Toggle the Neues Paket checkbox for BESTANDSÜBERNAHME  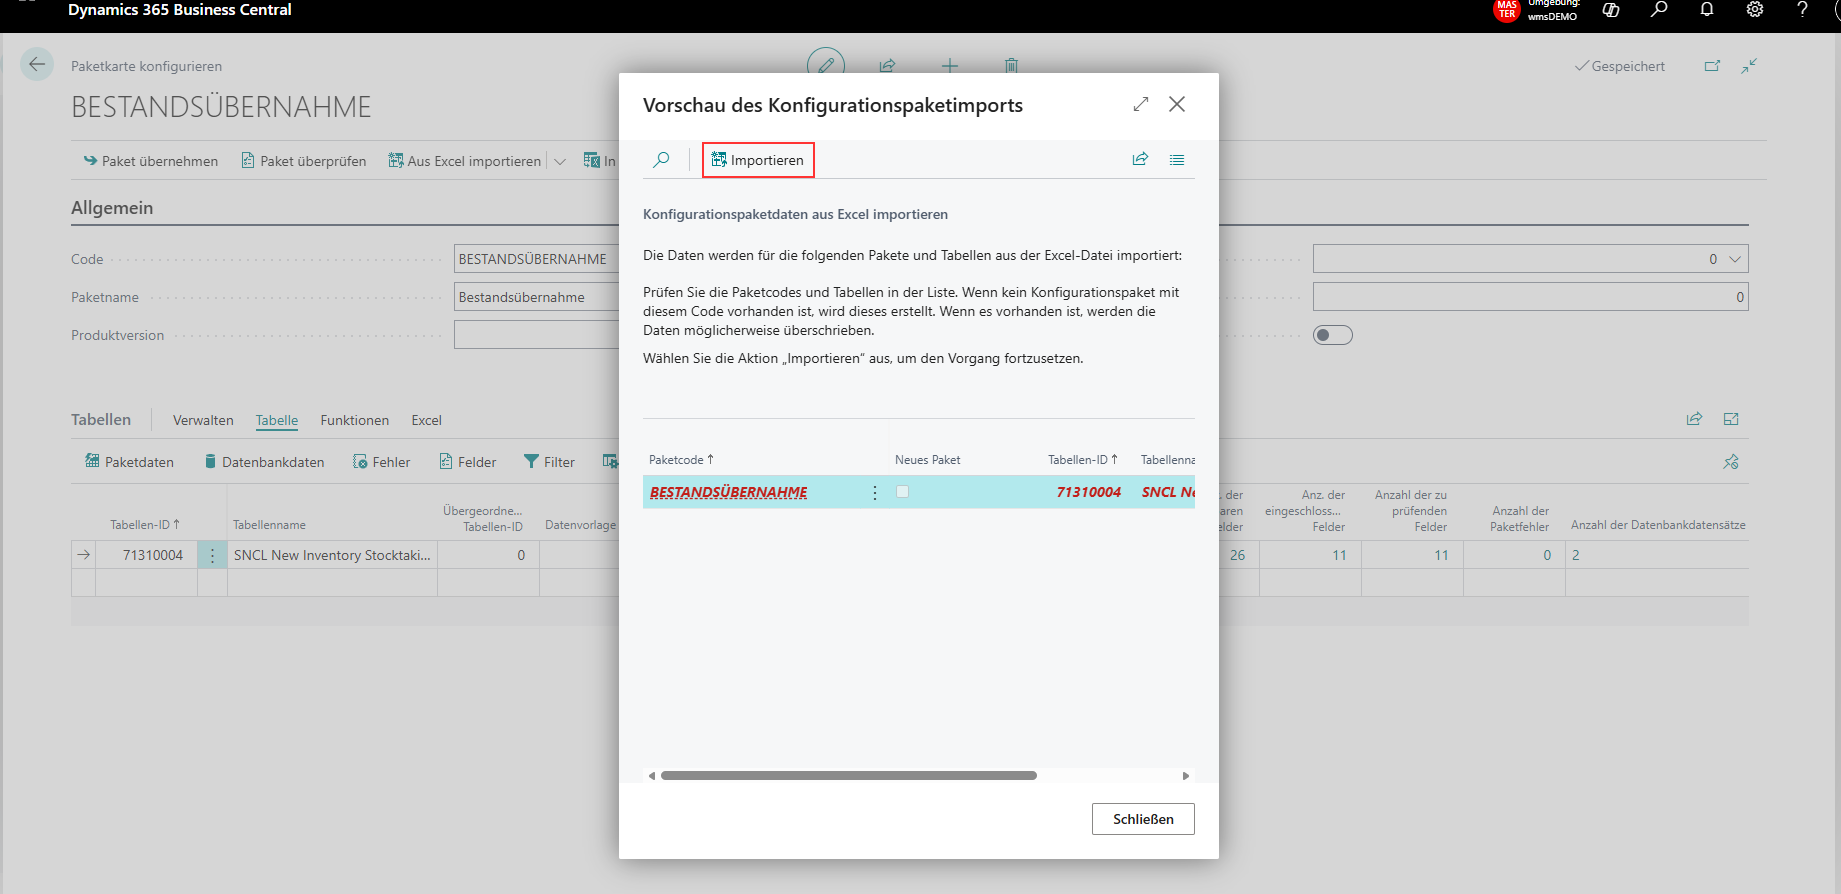(902, 492)
